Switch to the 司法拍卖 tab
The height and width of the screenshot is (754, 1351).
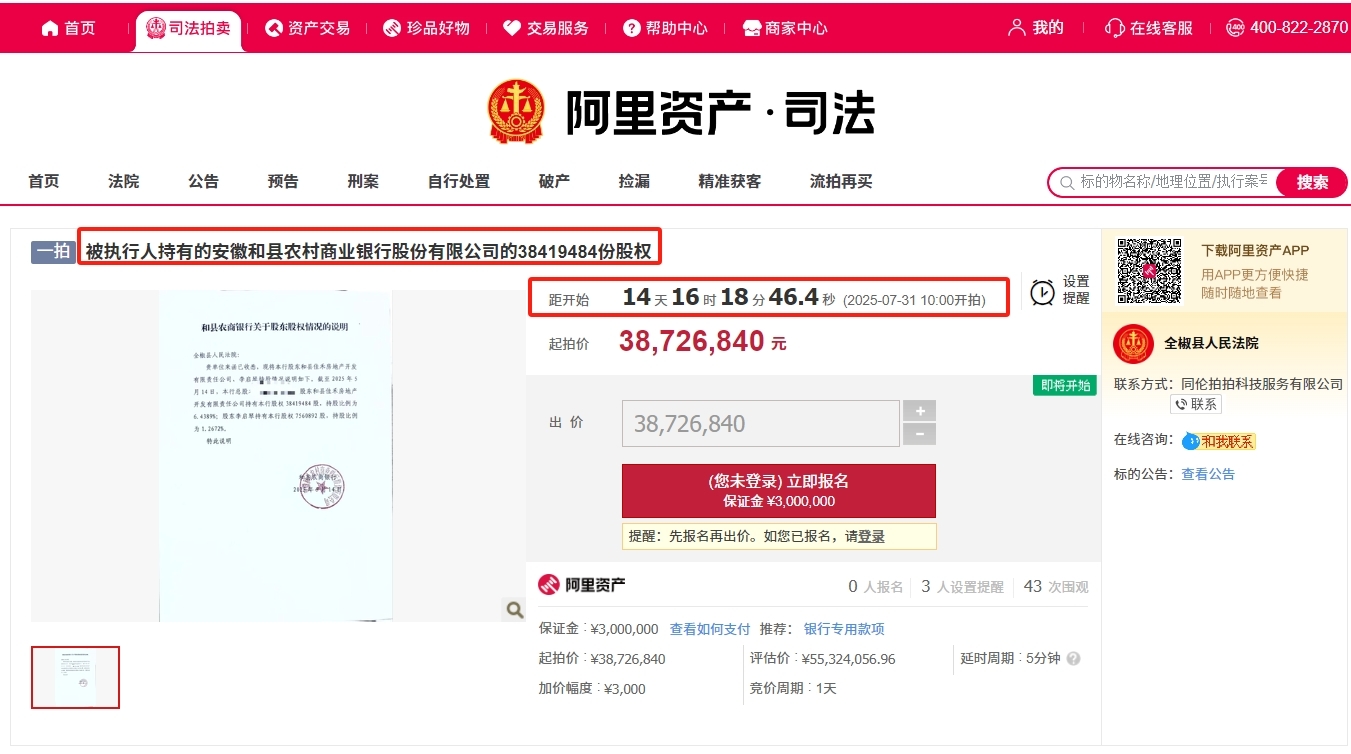pos(188,27)
